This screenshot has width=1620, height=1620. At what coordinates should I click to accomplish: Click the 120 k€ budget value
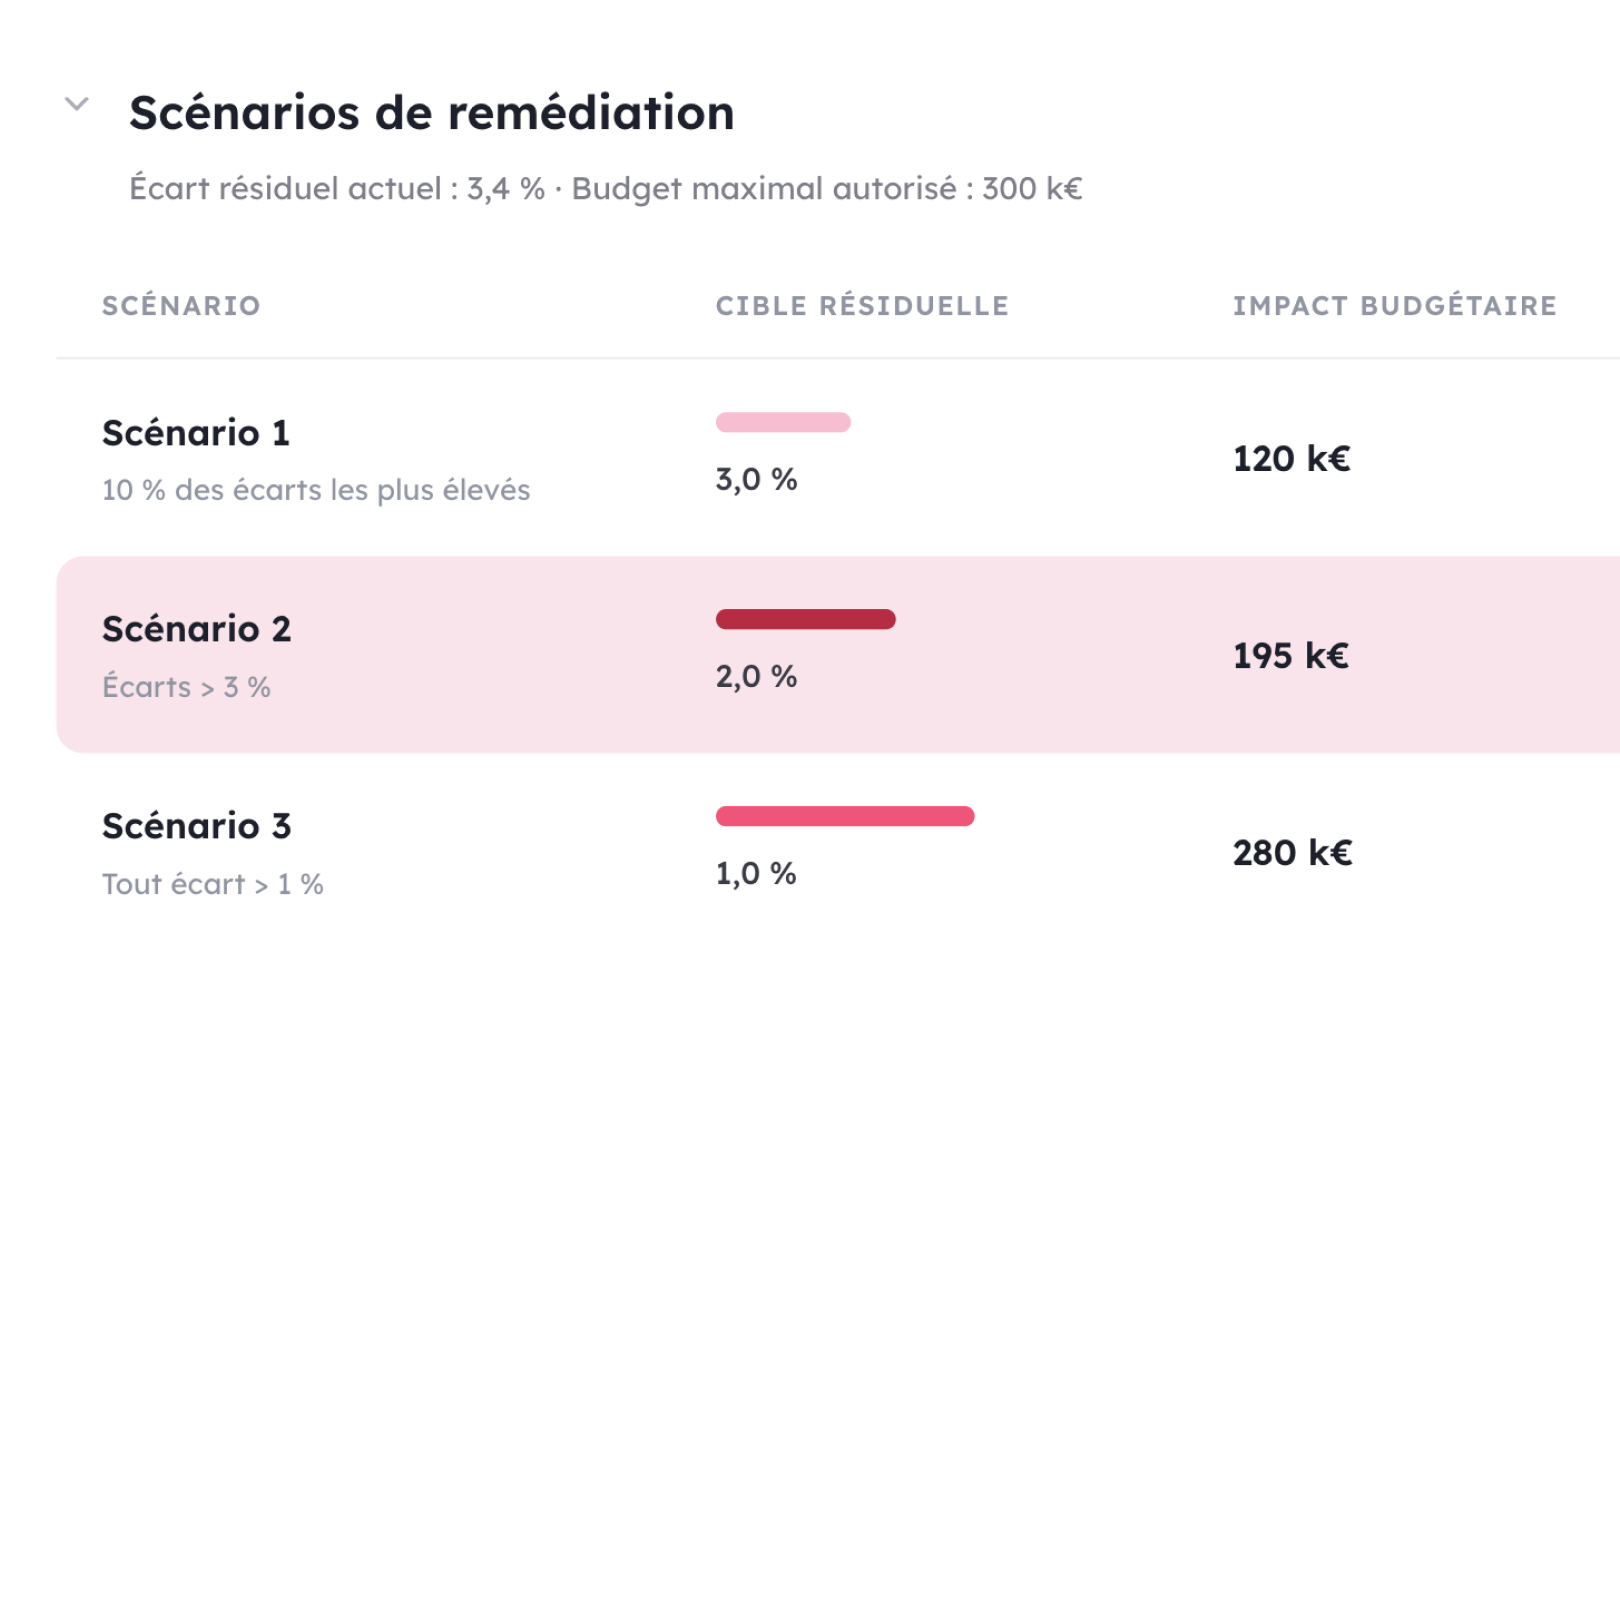[x=1292, y=459]
